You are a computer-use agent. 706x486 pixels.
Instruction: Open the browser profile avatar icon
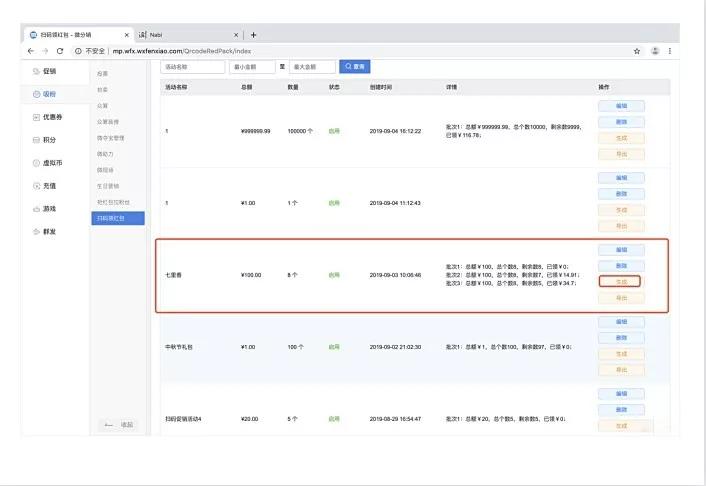click(655, 51)
